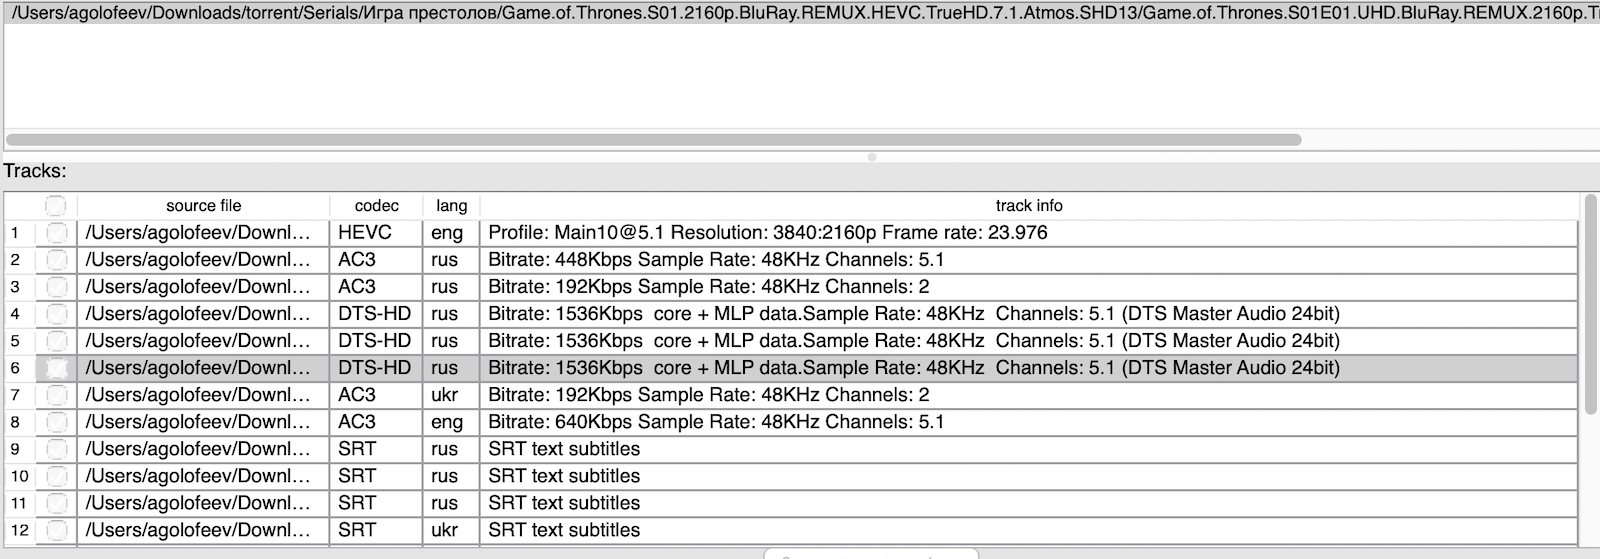Enable the eng AC3 640Kbps track checkbox
Viewport: 1600px width, 559px height.
click(56, 422)
